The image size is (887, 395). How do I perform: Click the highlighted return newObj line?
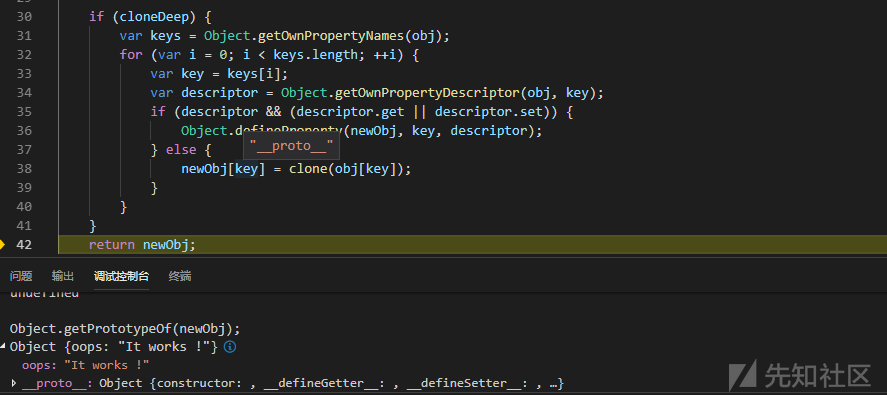tap(472, 244)
